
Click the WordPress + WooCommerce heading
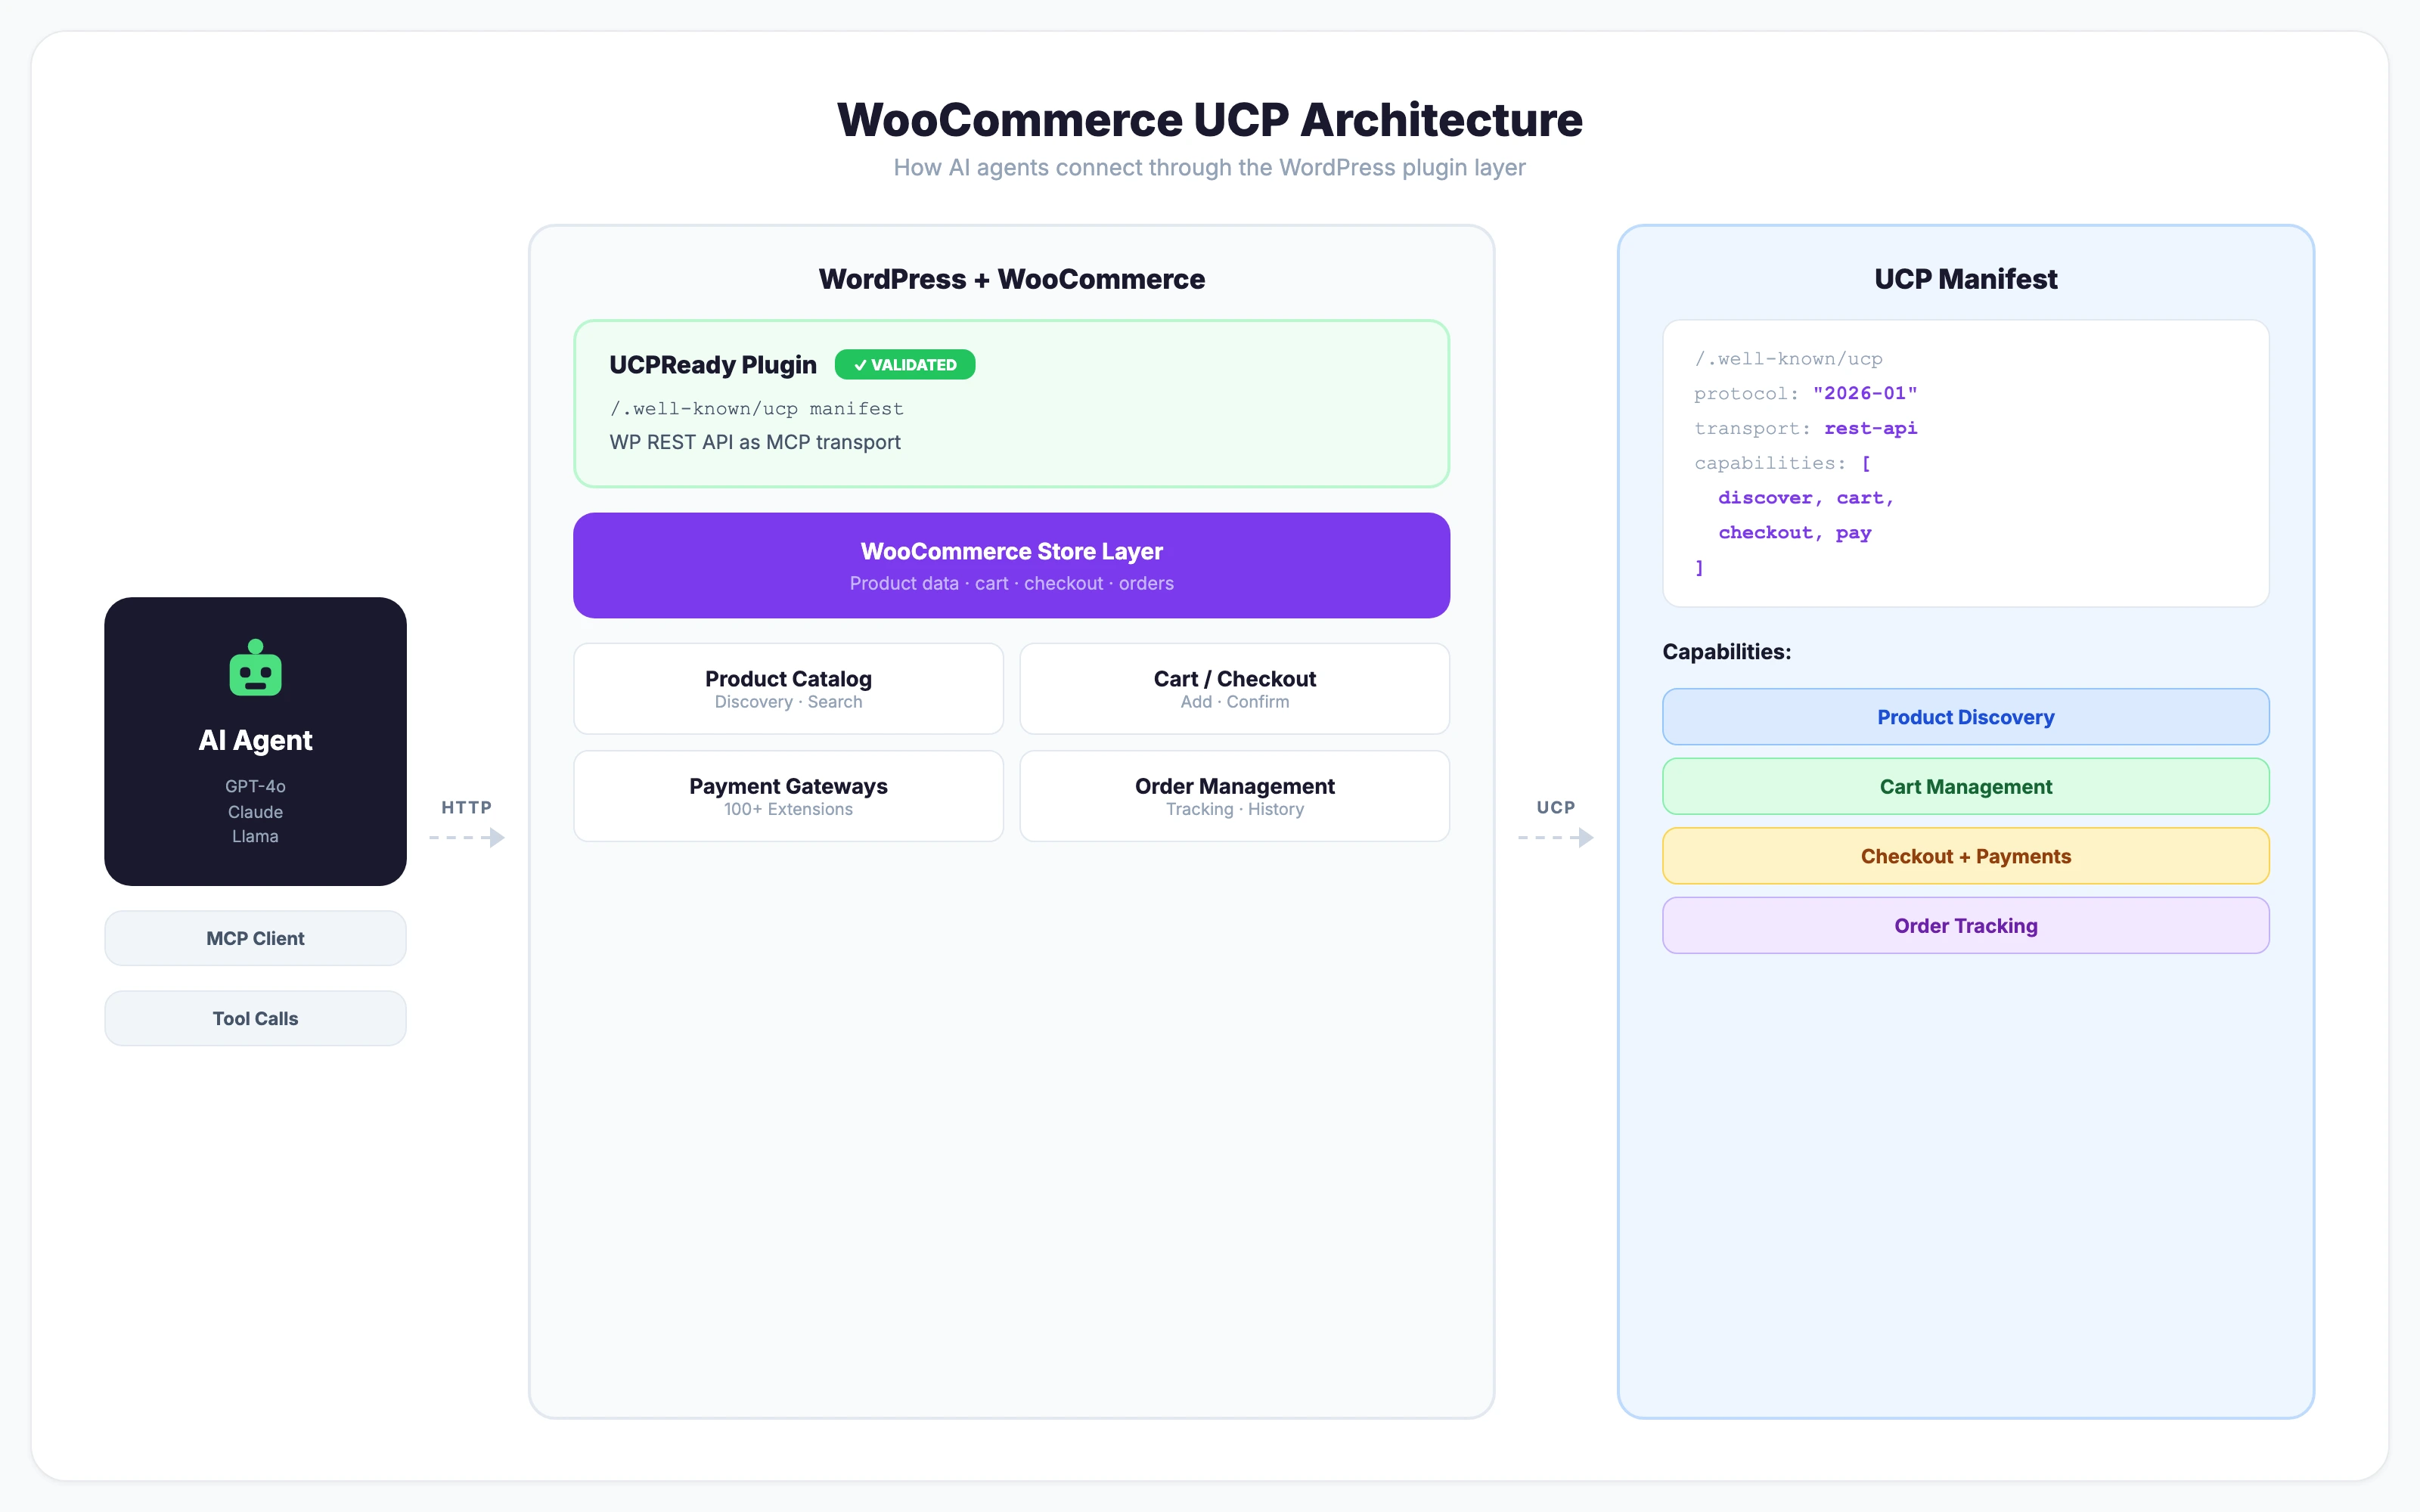point(1011,279)
